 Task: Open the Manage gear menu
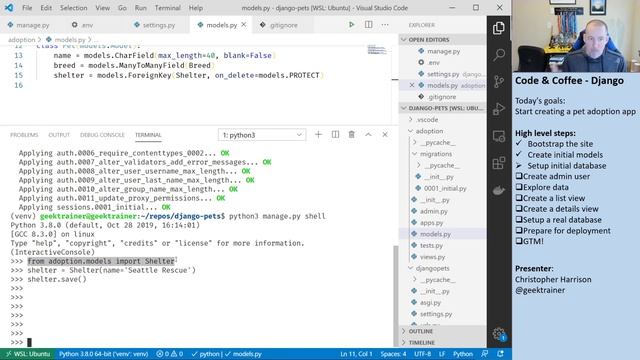498,334
